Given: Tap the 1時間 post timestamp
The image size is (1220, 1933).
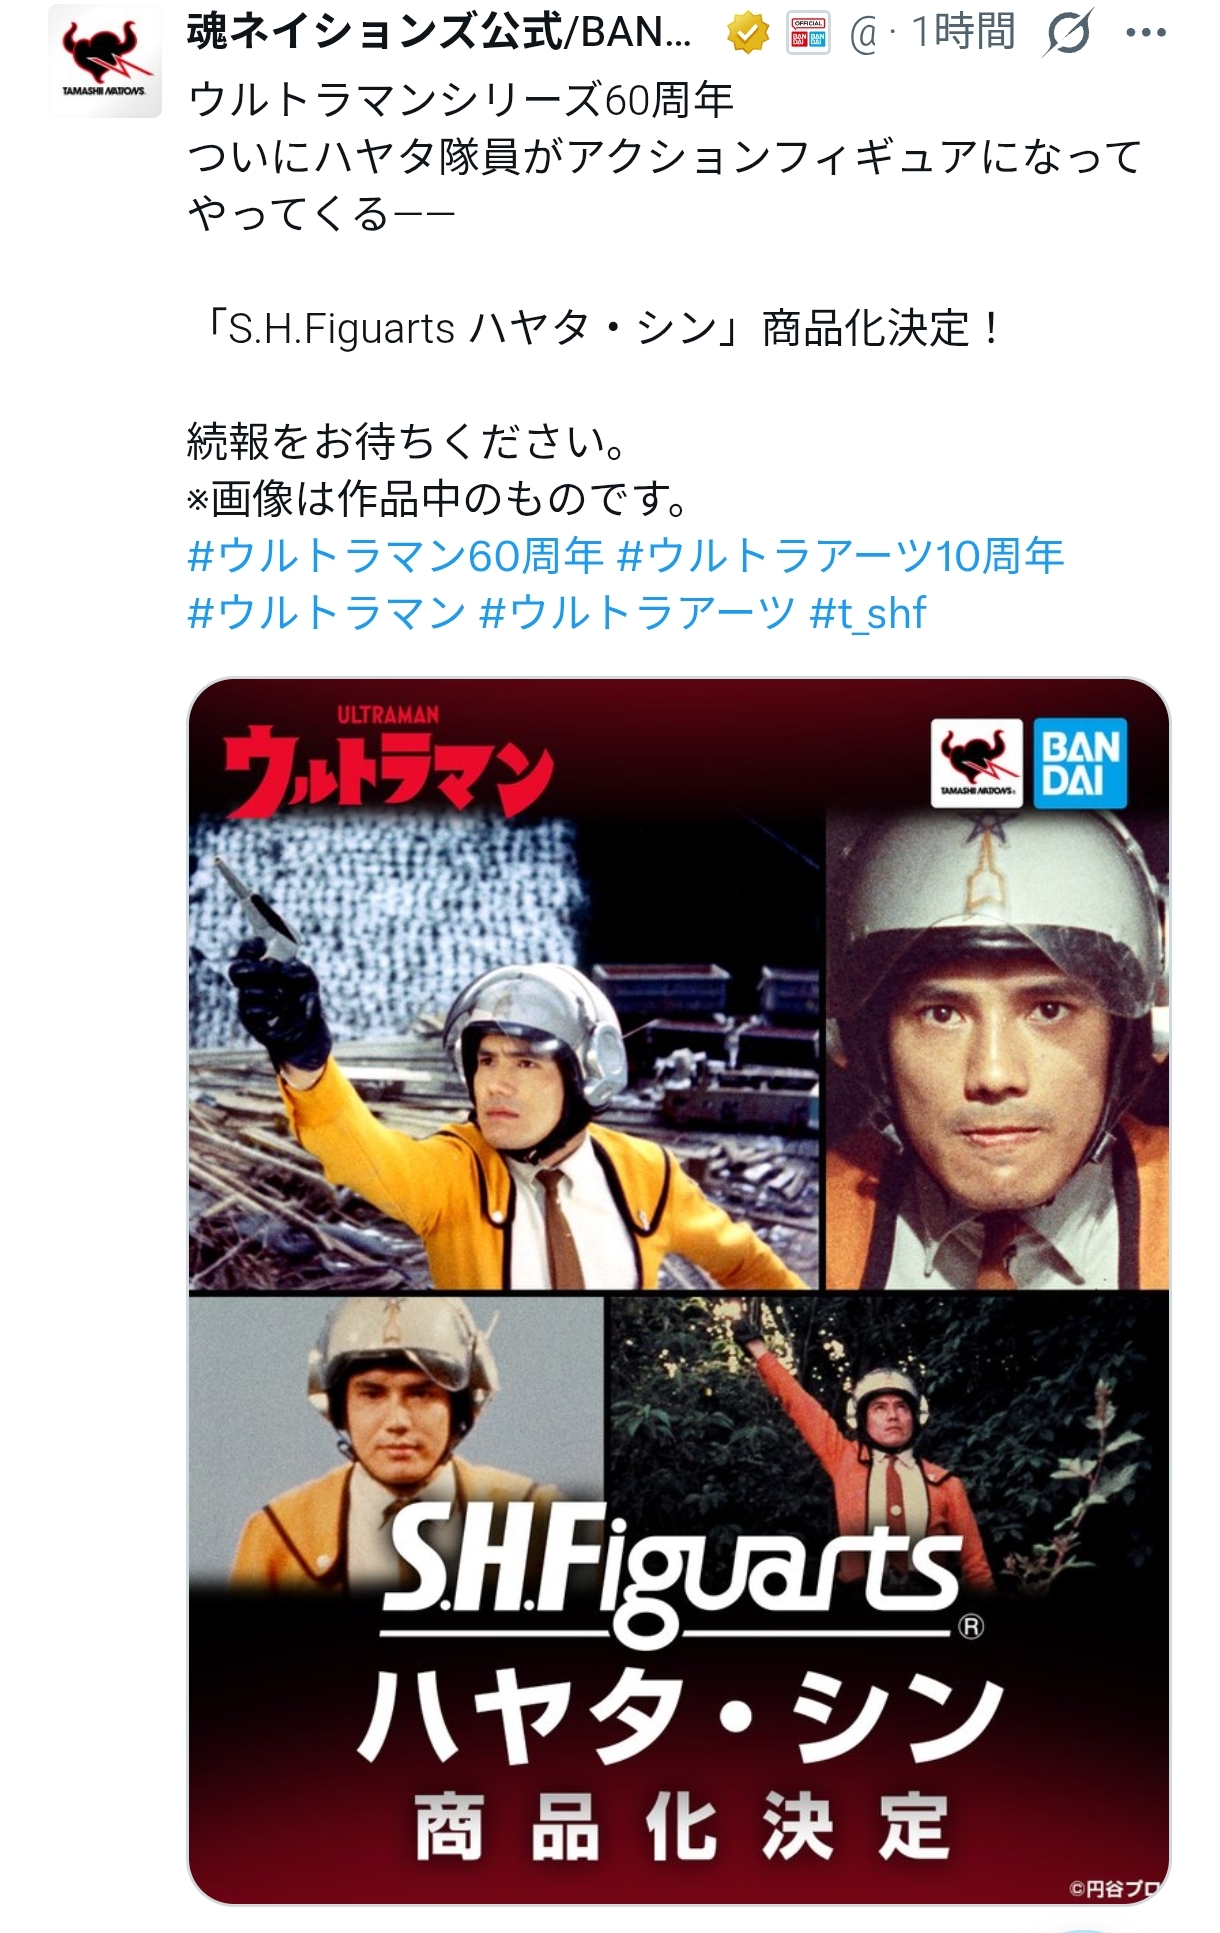Looking at the screenshot, I should click(962, 33).
